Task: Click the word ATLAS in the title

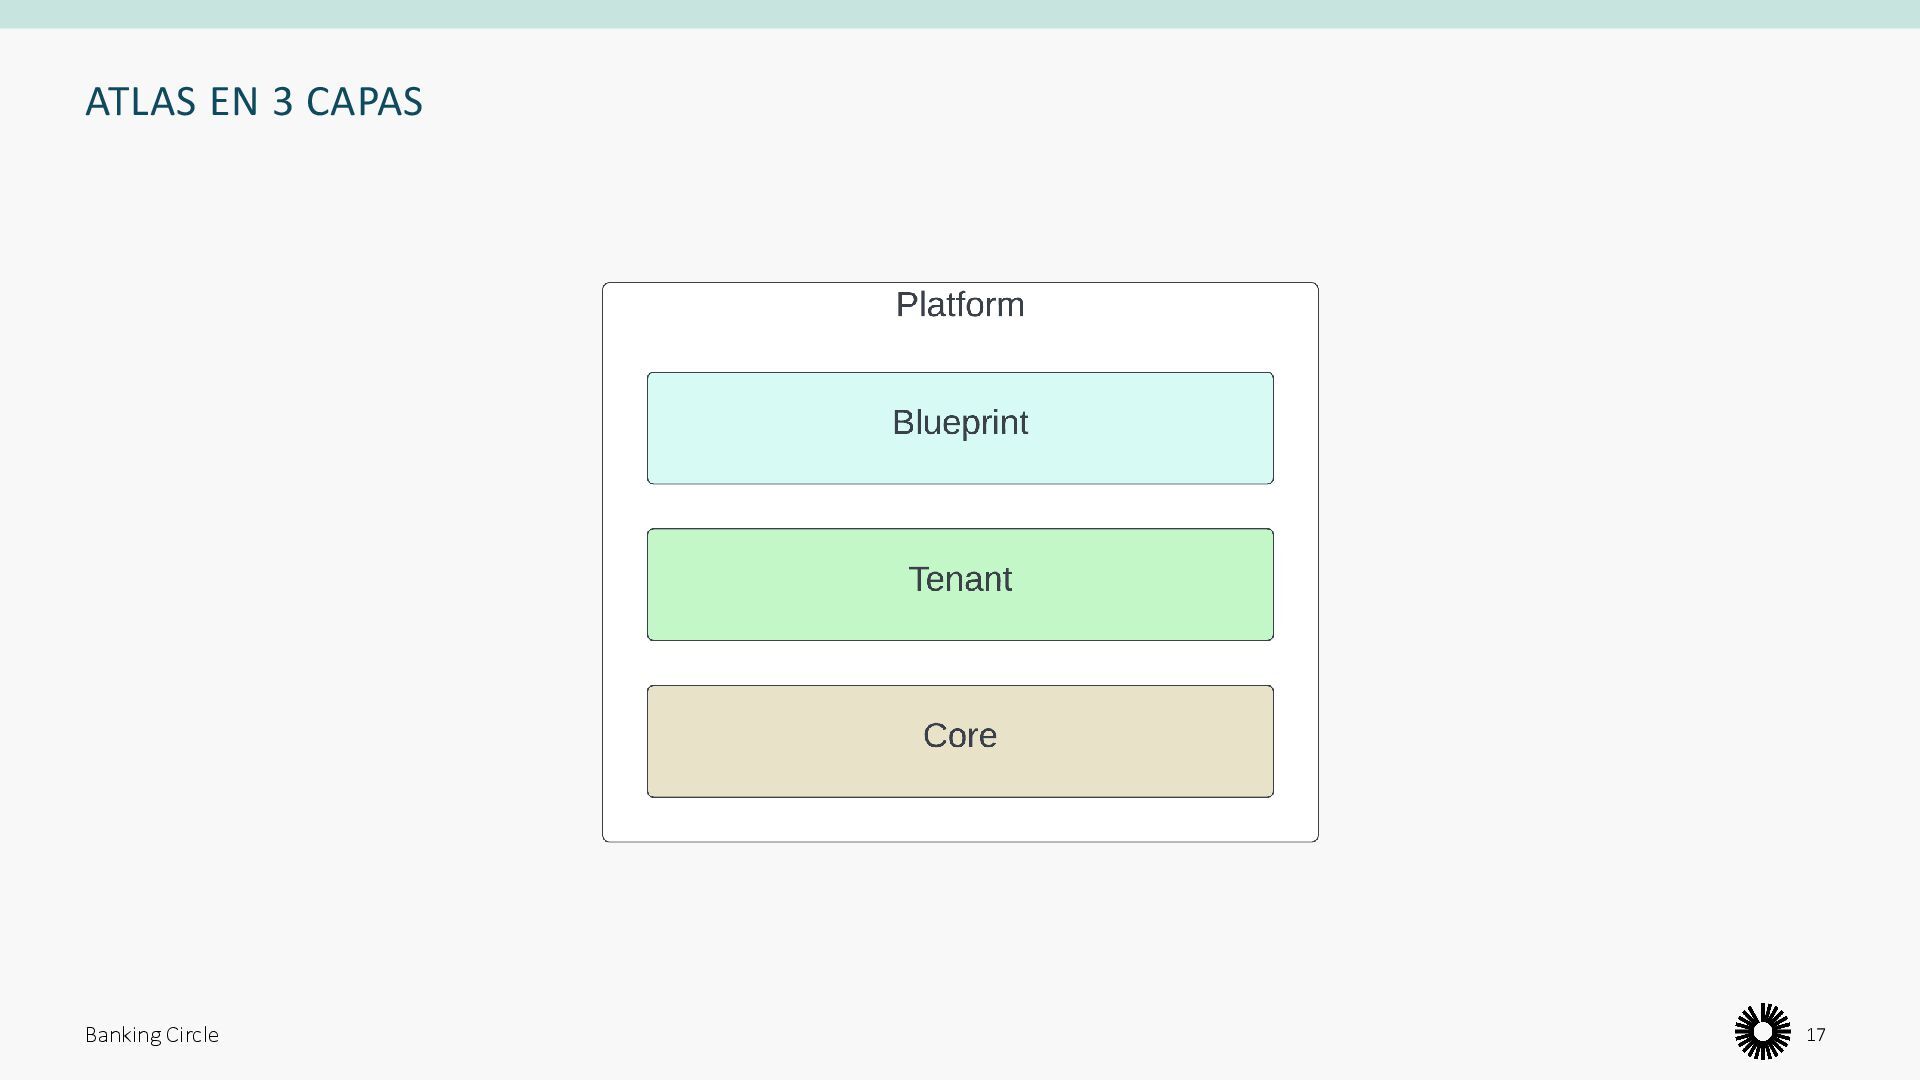Action: 141,102
